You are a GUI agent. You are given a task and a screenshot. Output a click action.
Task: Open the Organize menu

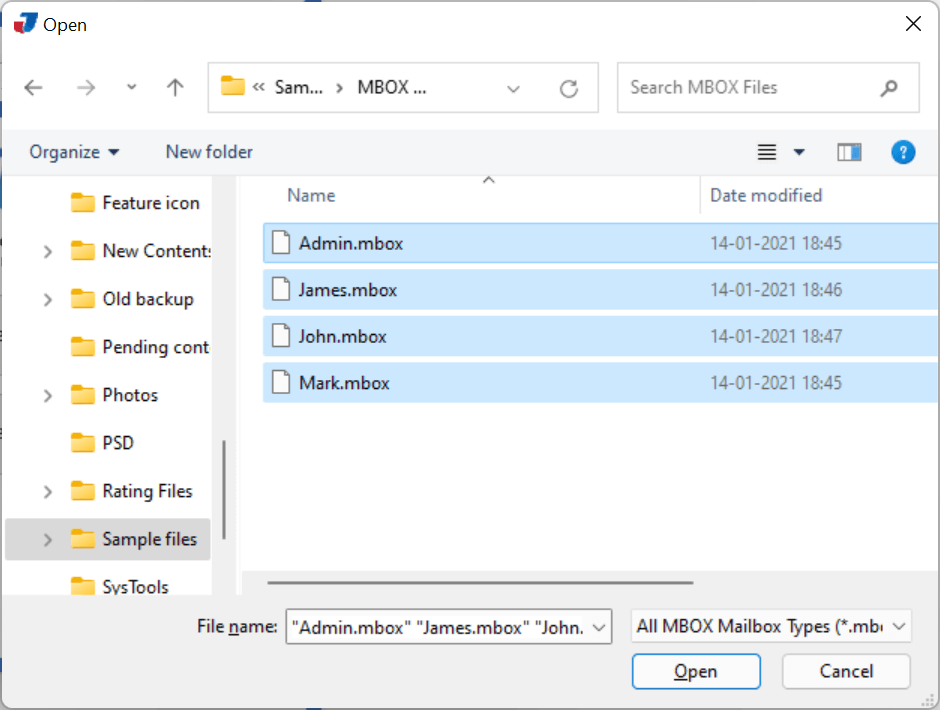click(74, 152)
